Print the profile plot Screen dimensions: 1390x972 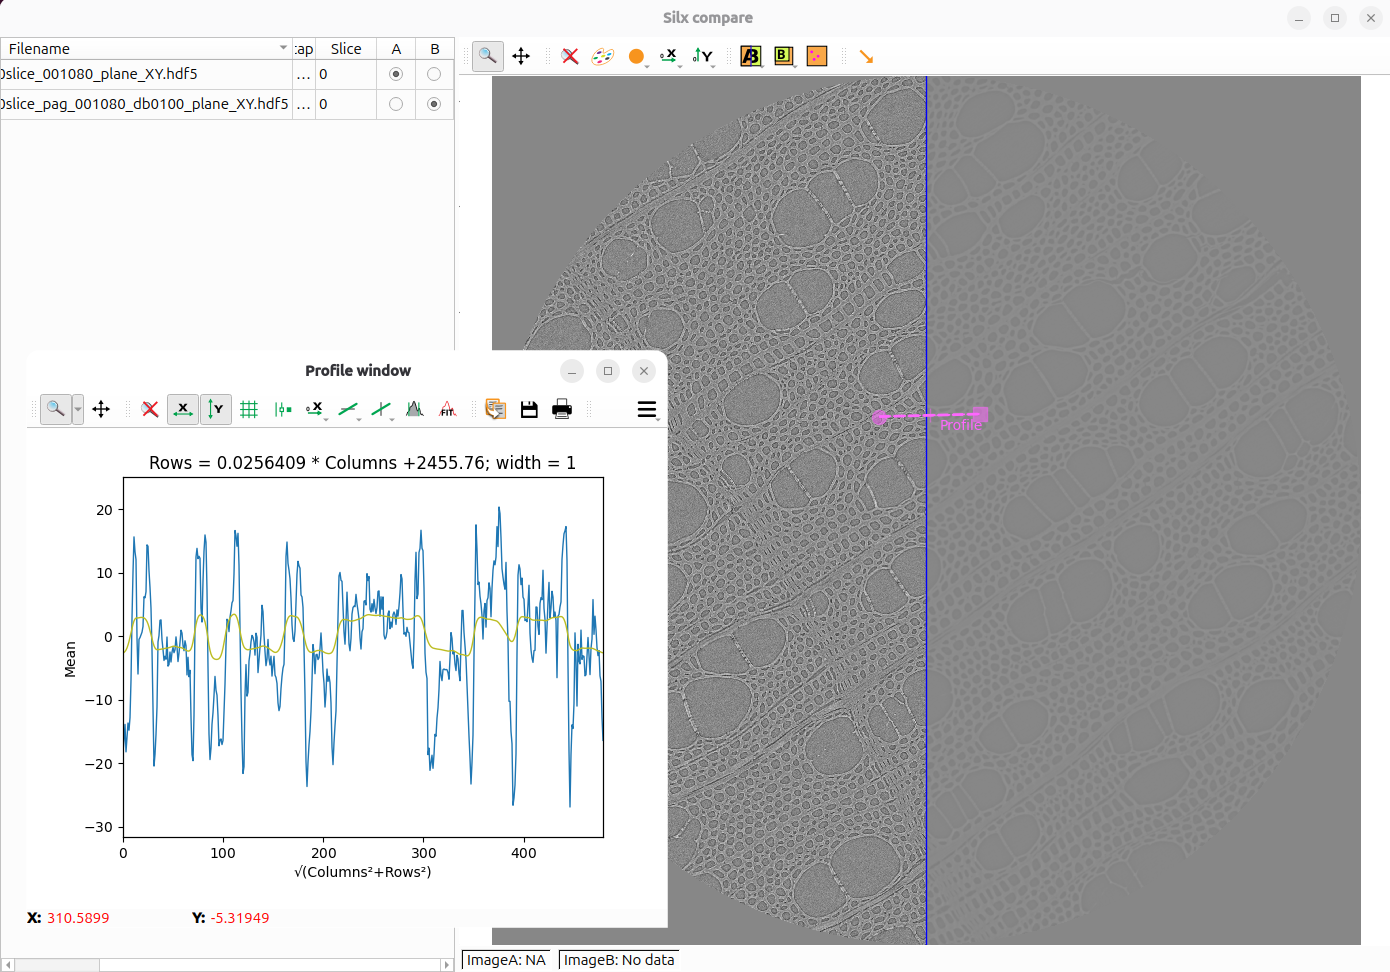coord(562,408)
